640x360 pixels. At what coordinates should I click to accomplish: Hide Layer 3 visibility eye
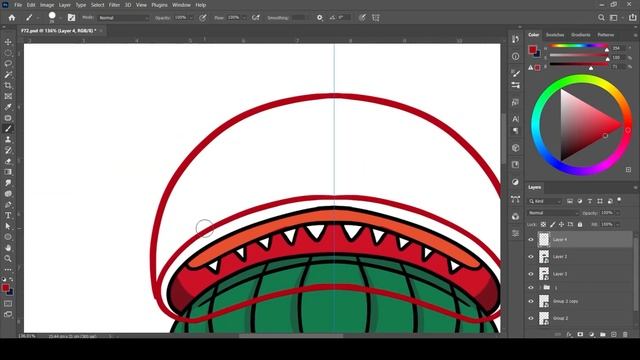tap(531, 274)
